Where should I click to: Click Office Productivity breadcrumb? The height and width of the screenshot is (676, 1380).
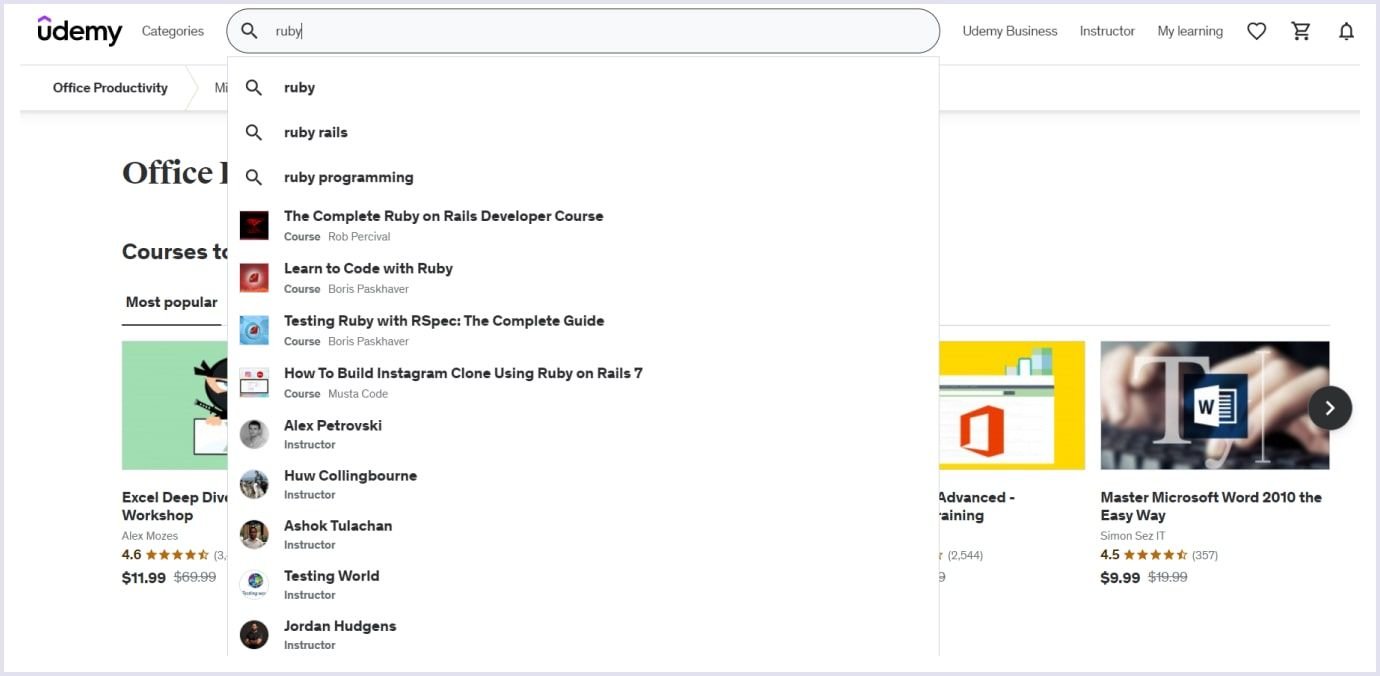pos(110,88)
